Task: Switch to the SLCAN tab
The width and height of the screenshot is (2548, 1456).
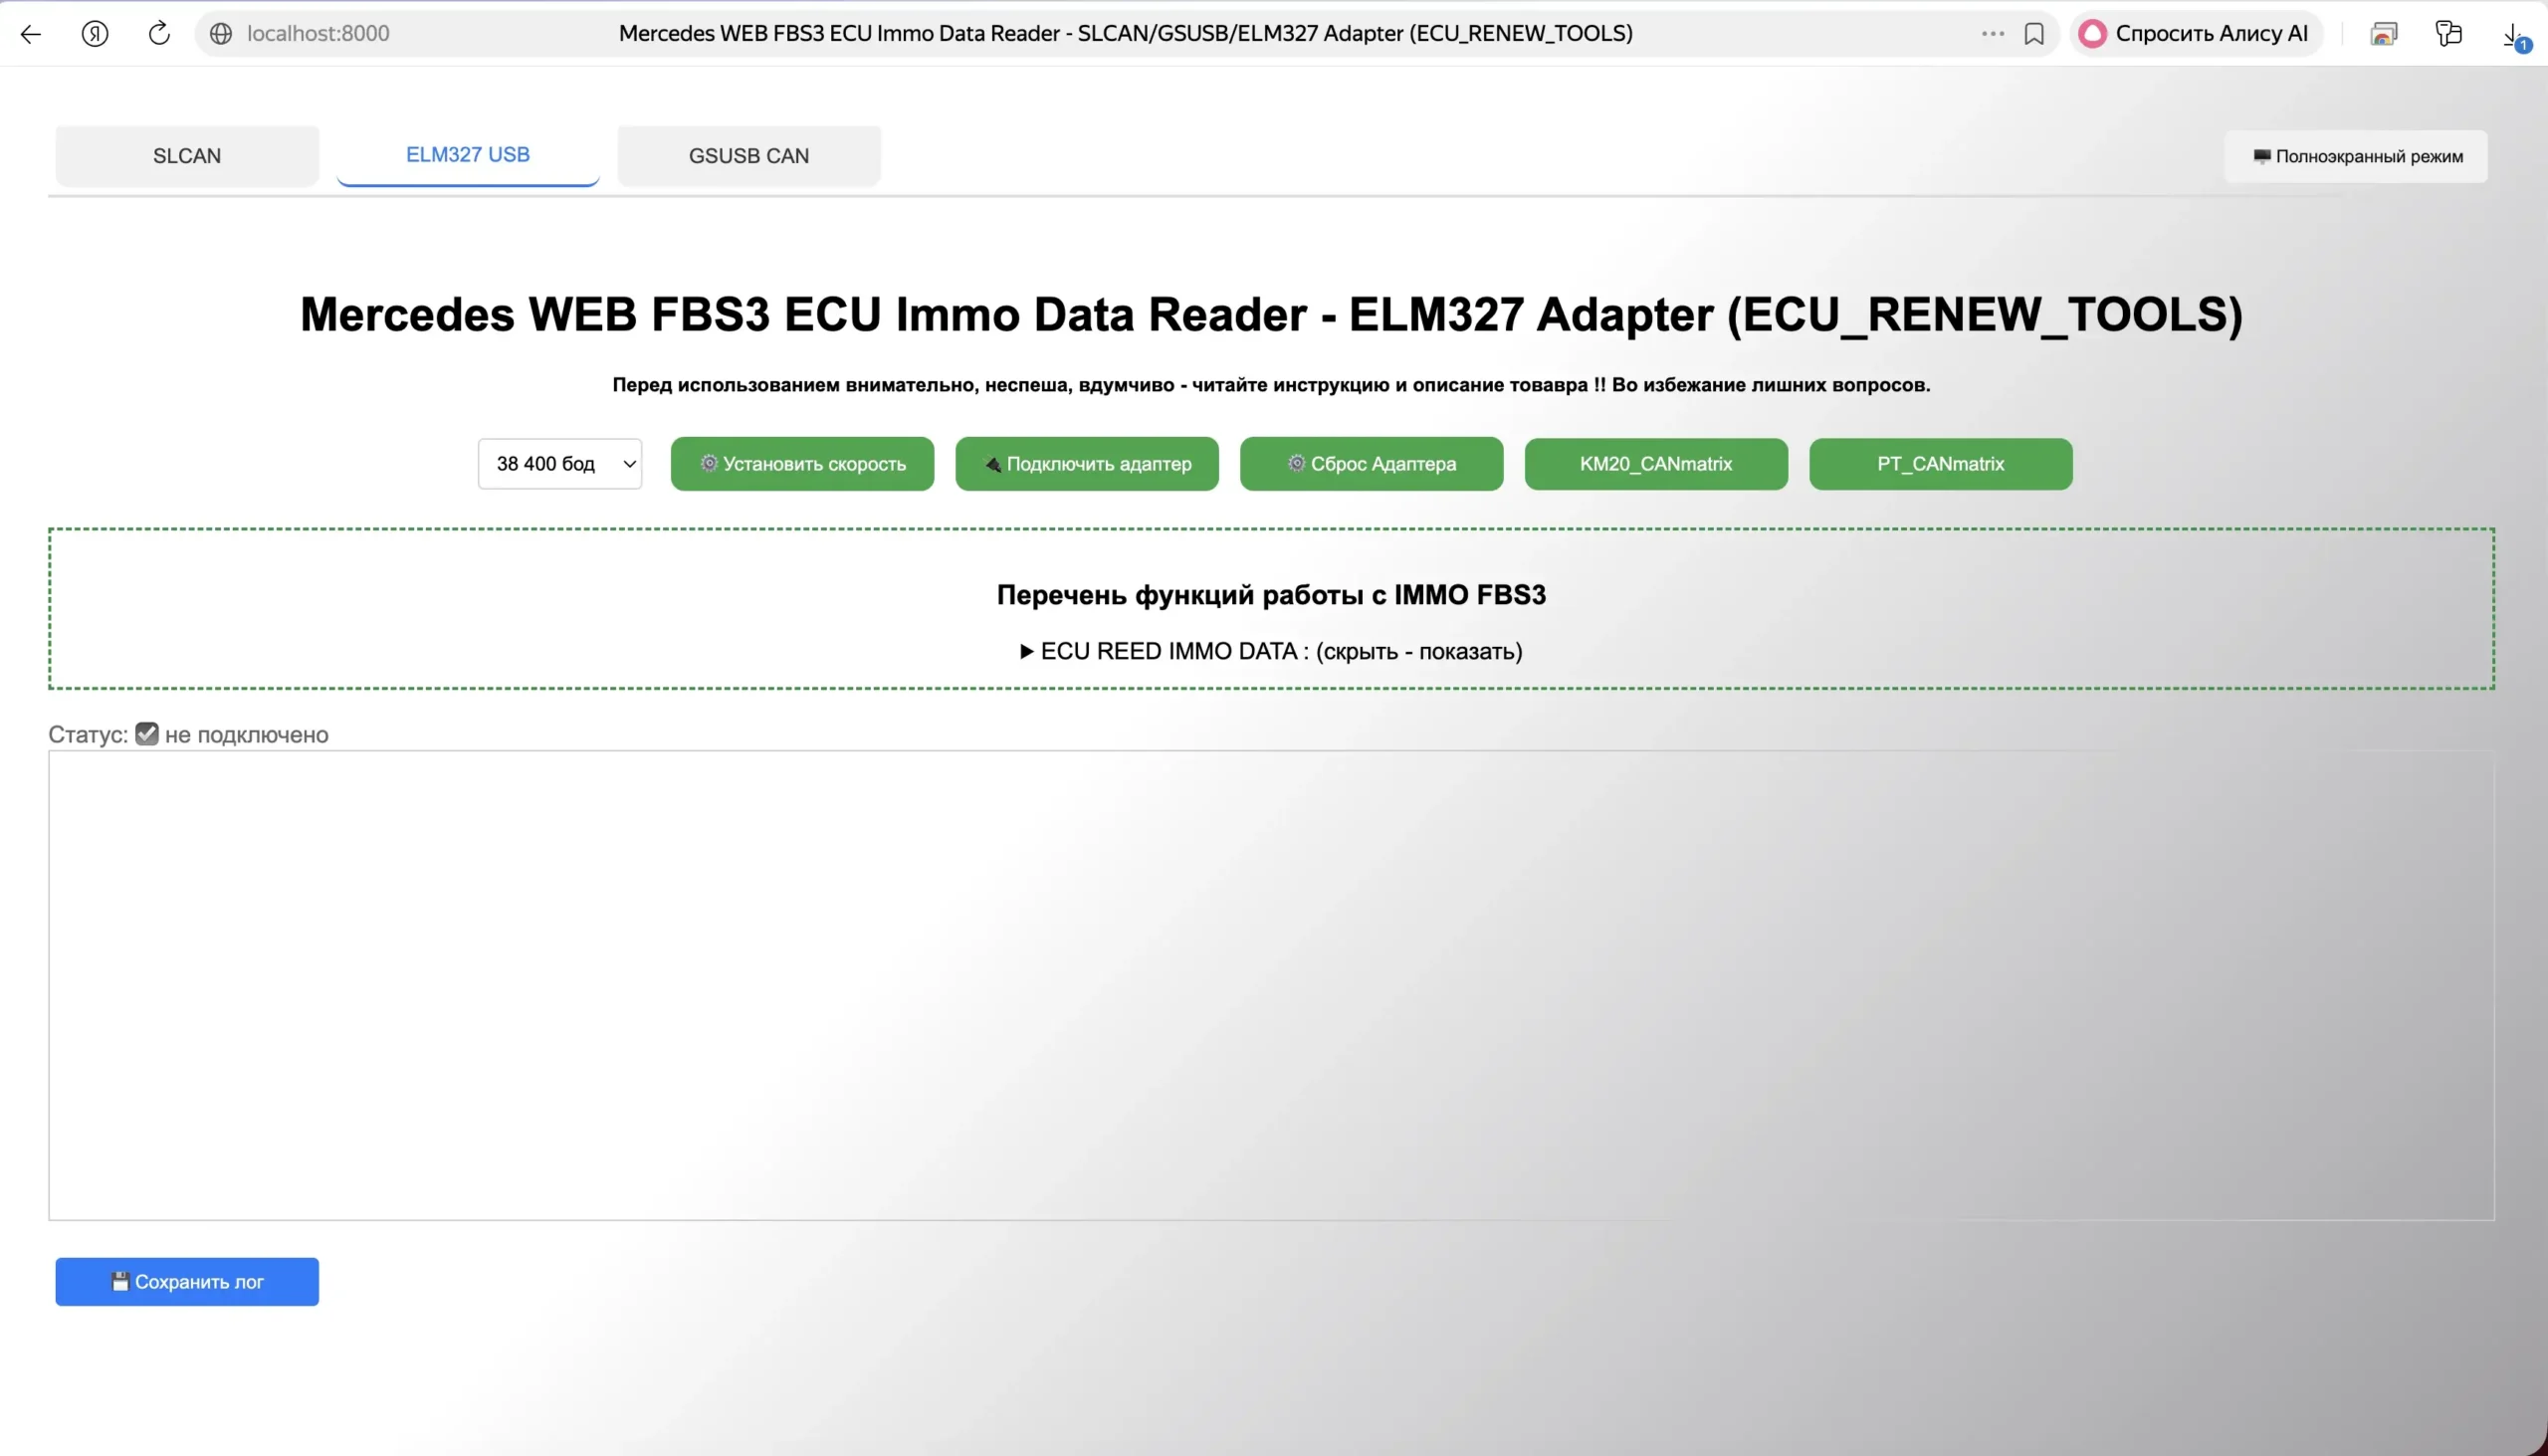Action: click(x=187, y=155)
